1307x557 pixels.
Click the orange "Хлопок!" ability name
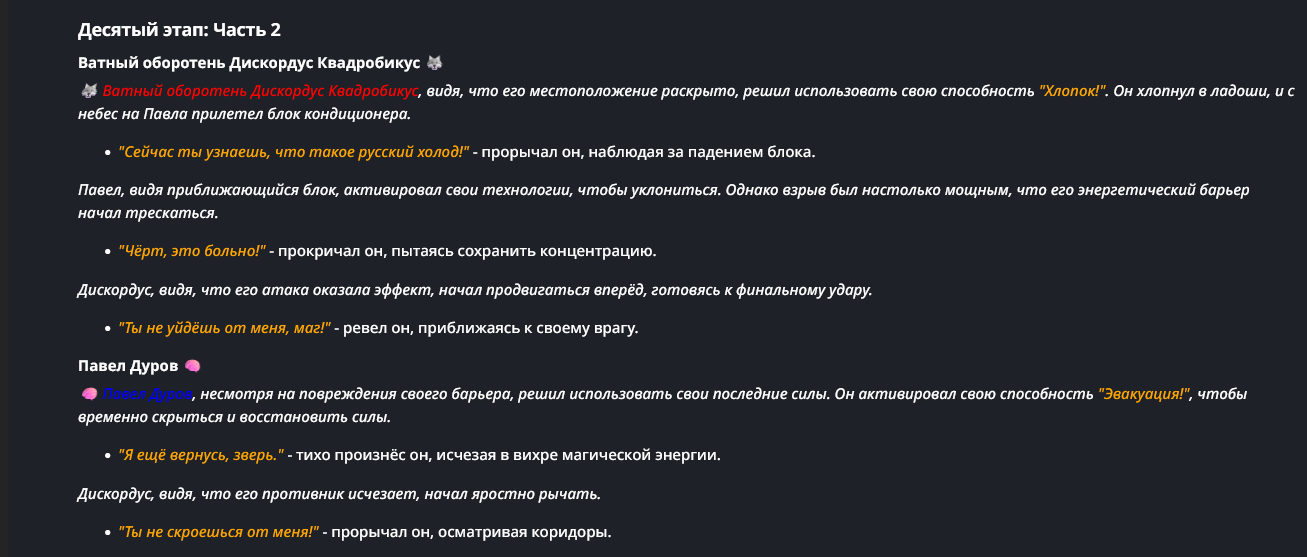tap(1073, 90)
